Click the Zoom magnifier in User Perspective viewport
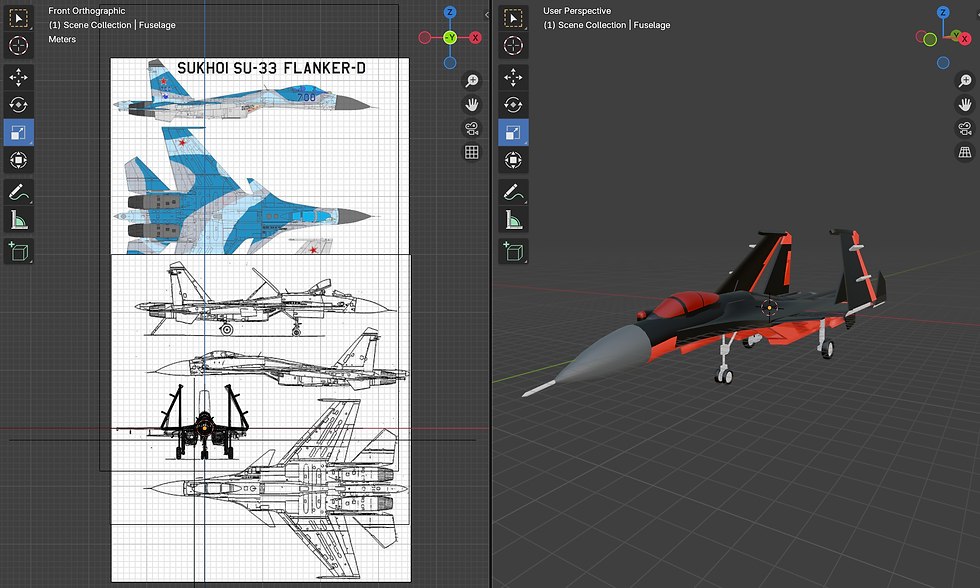 pos(965,81)
